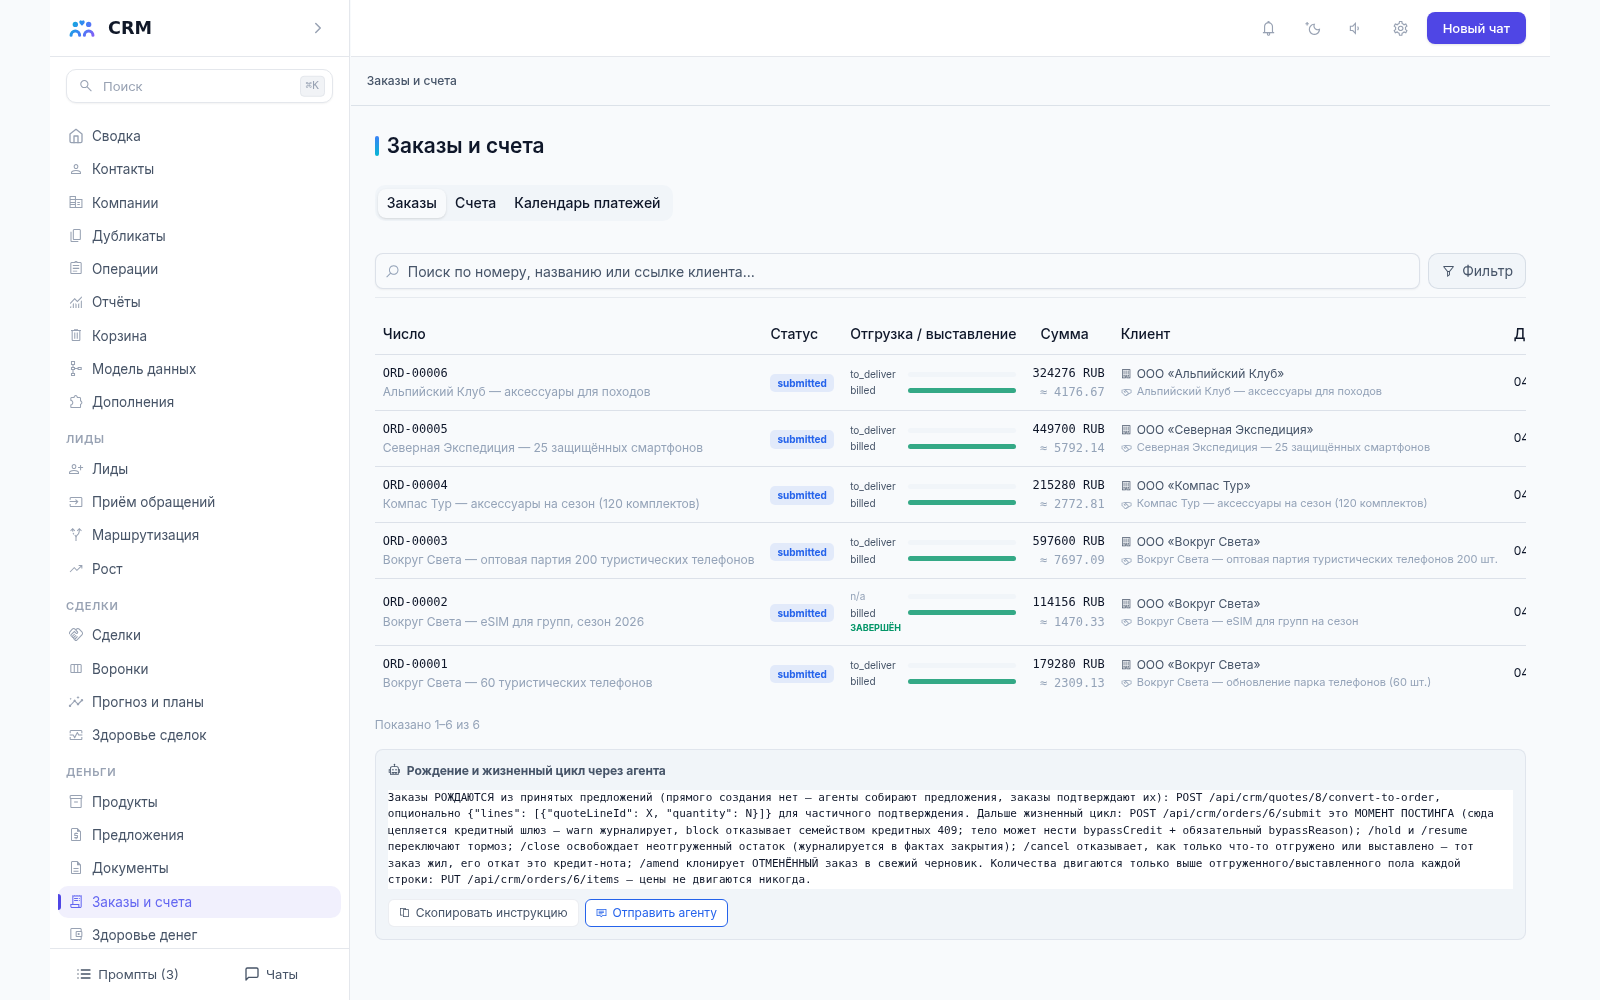Toggle dark mode moon icon

click(x=1313, y=28)
